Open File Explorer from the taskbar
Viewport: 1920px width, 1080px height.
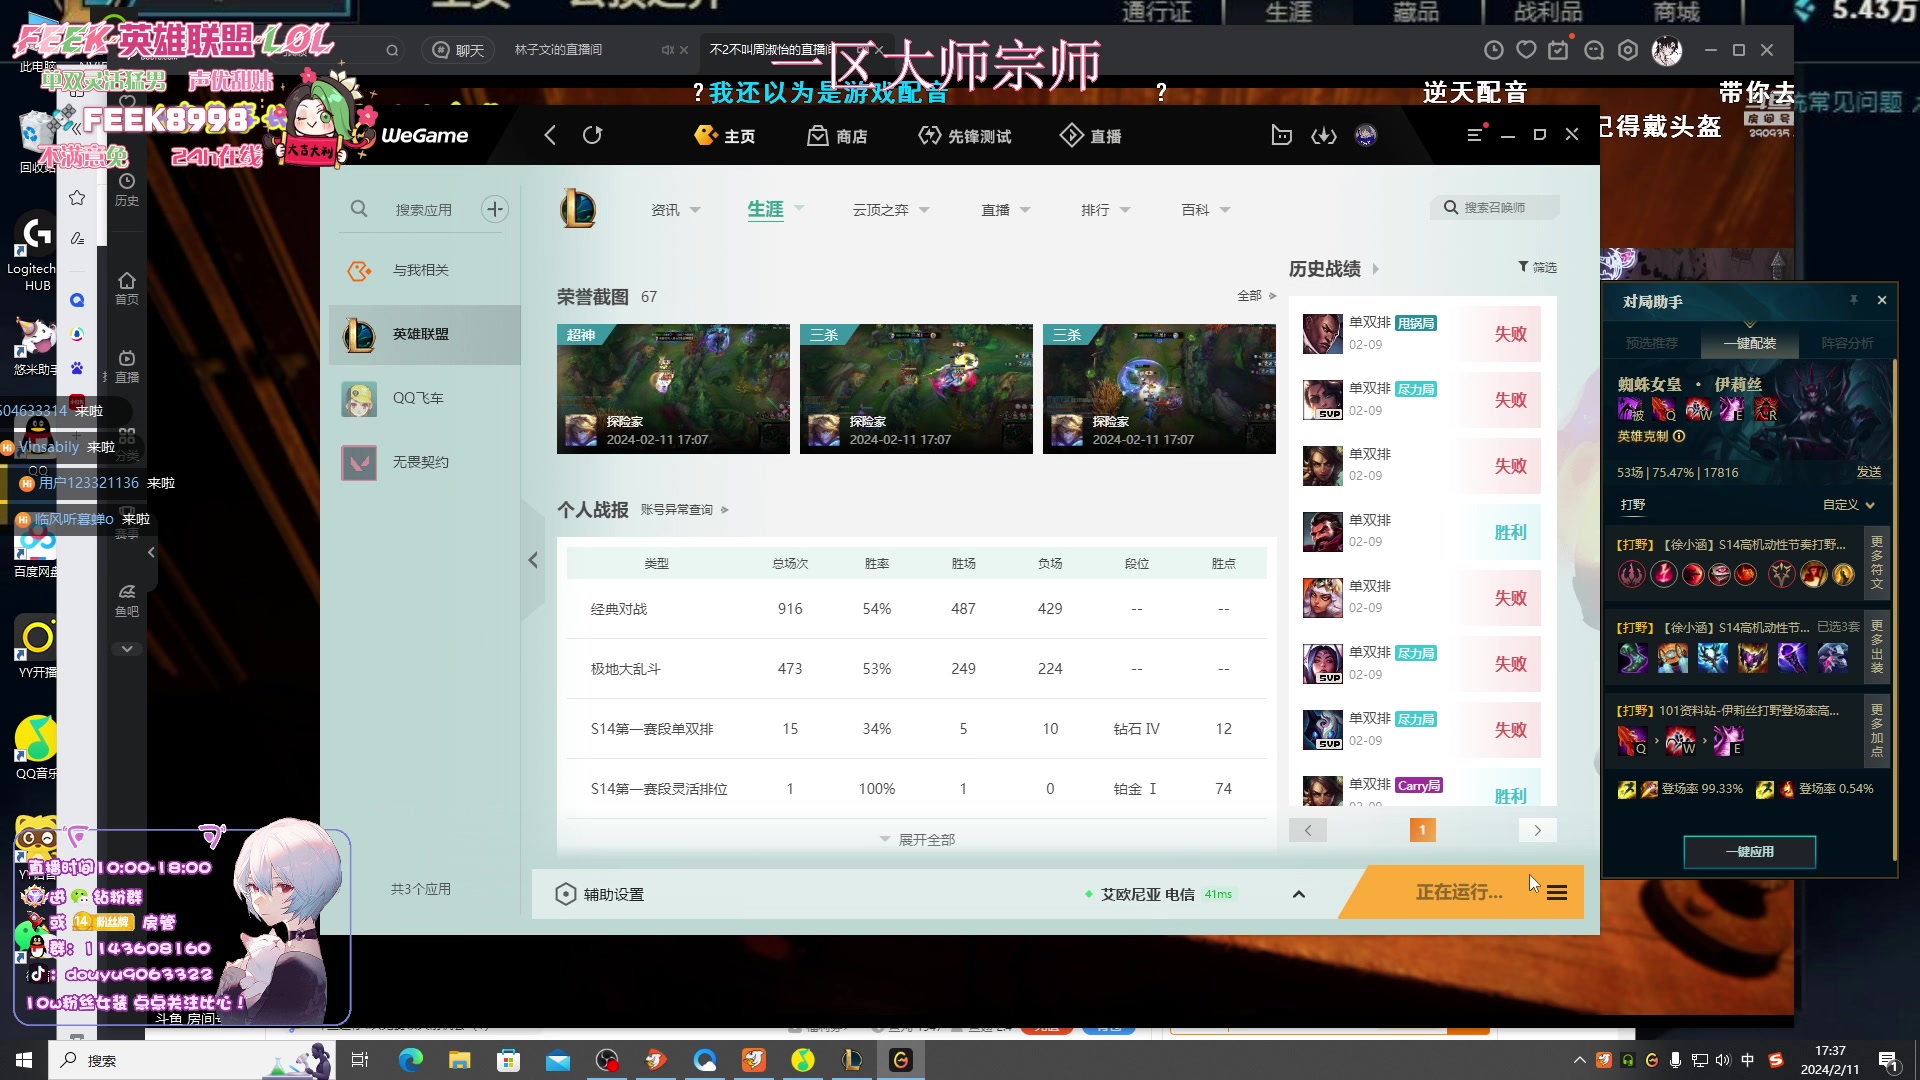(x=459, y=1060)
